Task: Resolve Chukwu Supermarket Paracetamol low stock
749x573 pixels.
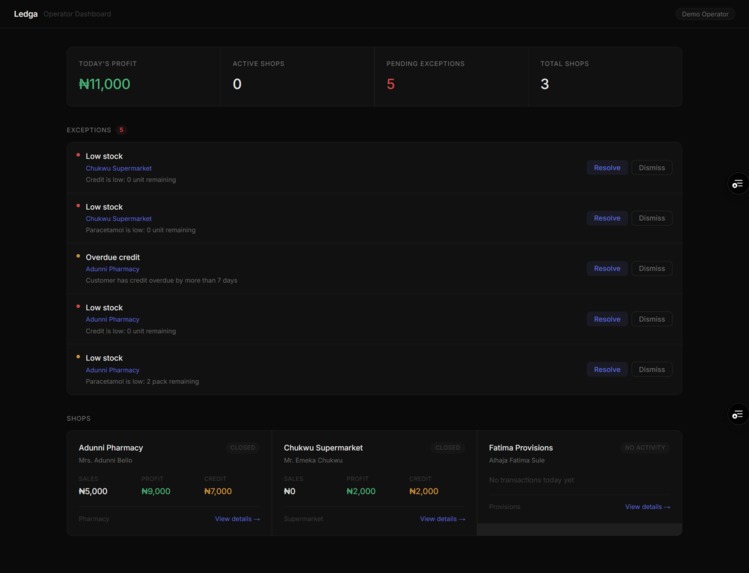Action: click(607, 218)
